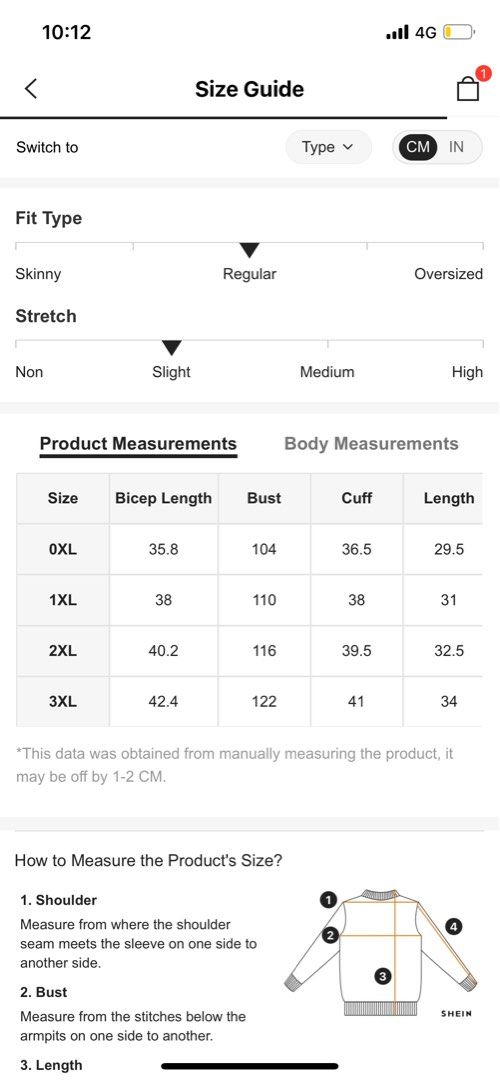Tap marker 2 on sweater diagram

tap(330, 935)
